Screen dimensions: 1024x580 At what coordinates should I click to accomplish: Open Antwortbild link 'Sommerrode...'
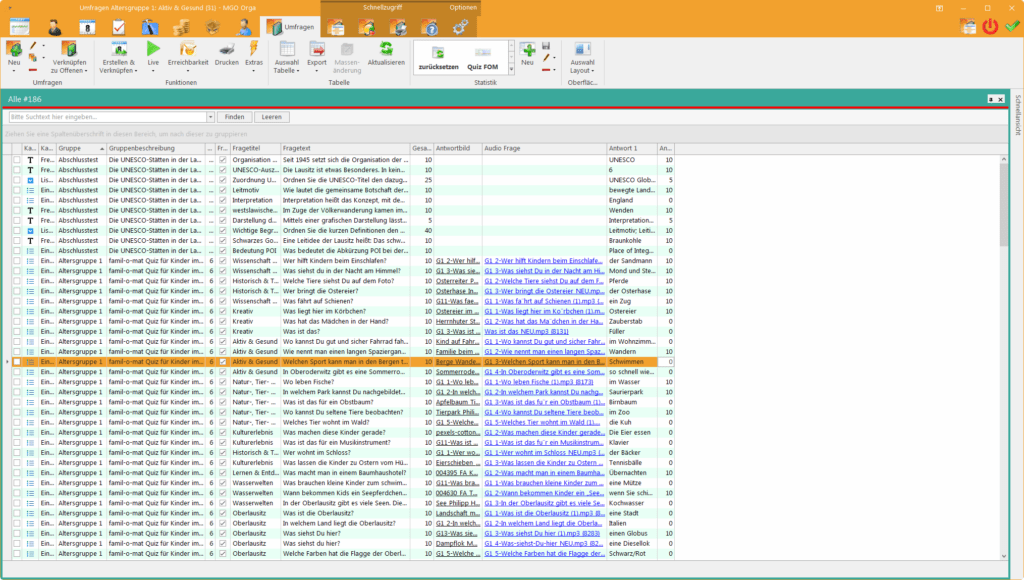tap(457, 372)
